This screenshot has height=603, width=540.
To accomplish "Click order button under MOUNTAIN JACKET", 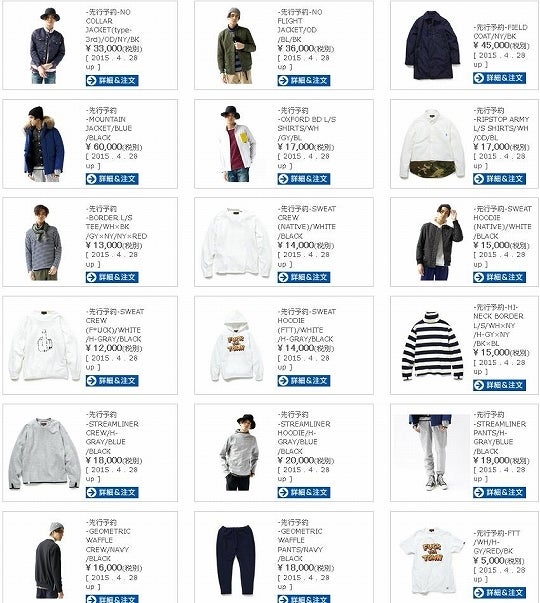I will coord(112,179).
